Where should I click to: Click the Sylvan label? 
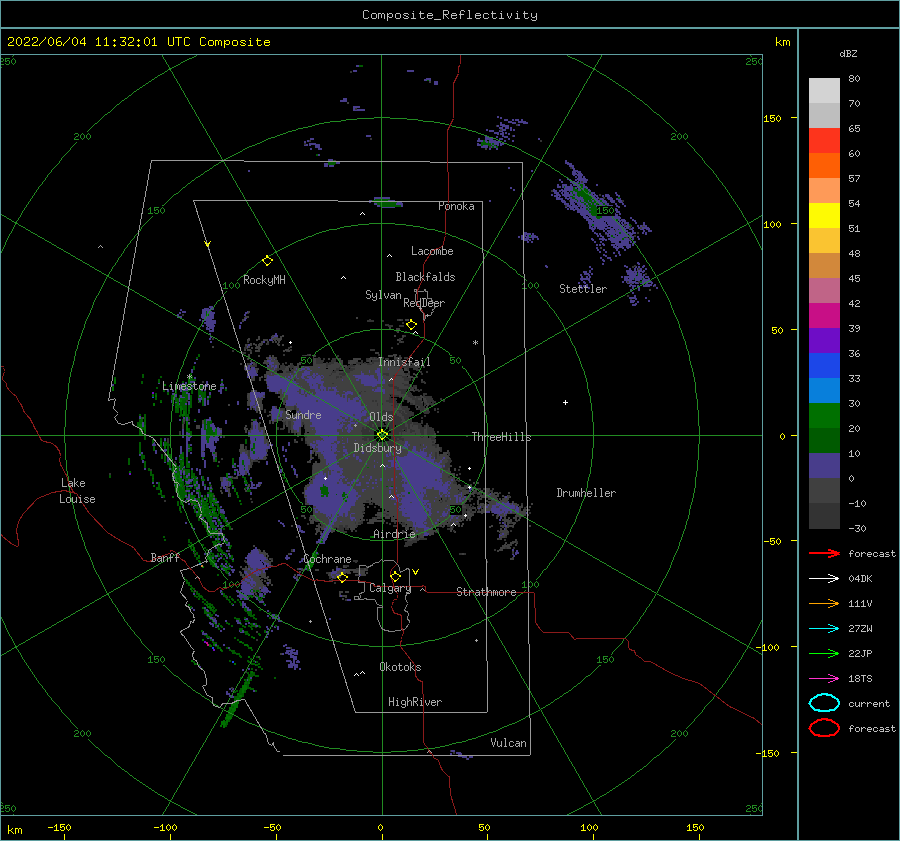click(383, 294)
